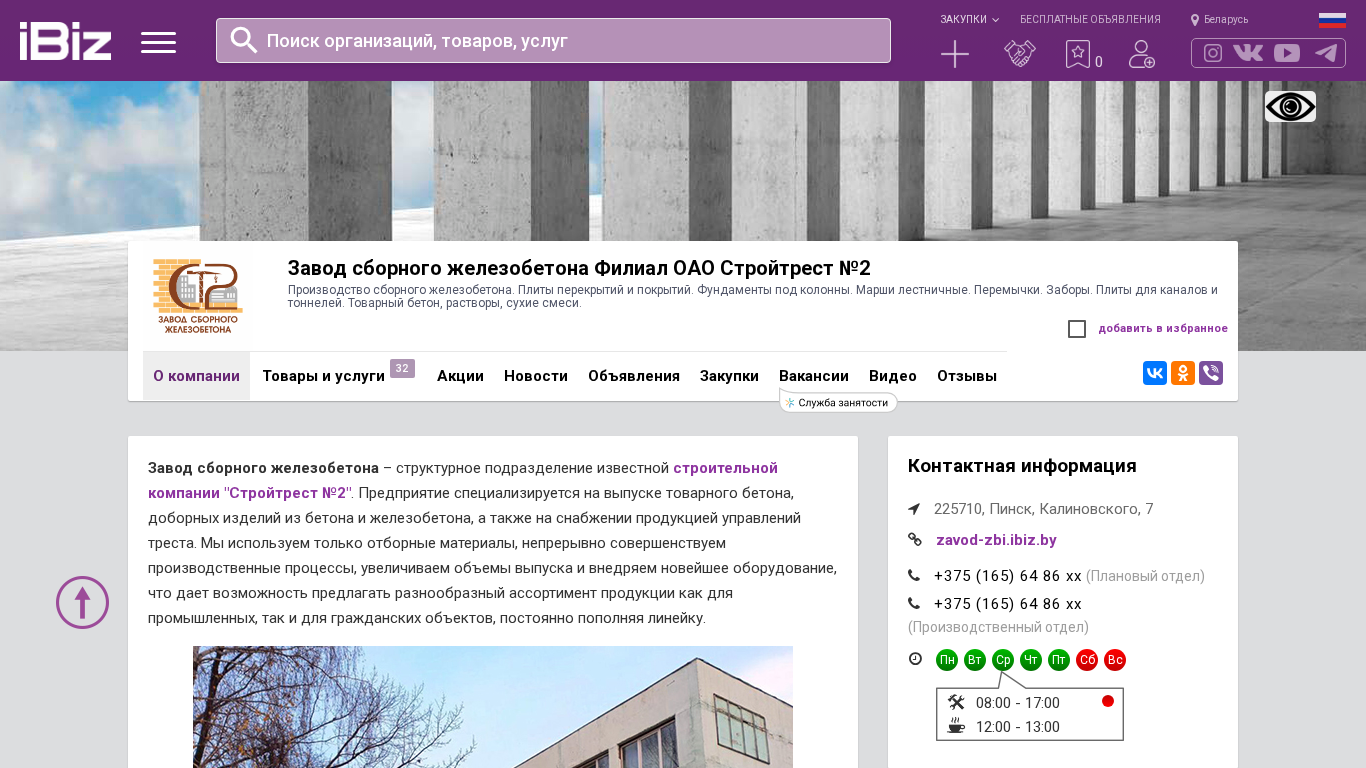The width and height of the screenshot is (1366, 768).
Task: Open favorites star bookmark icon
Action: pos(1078,54)
